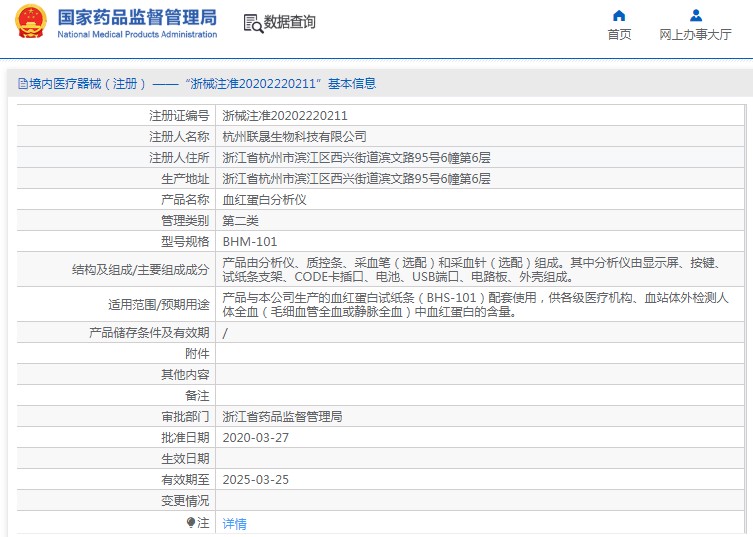Select the 生产地址 address value

coord(356,179)
